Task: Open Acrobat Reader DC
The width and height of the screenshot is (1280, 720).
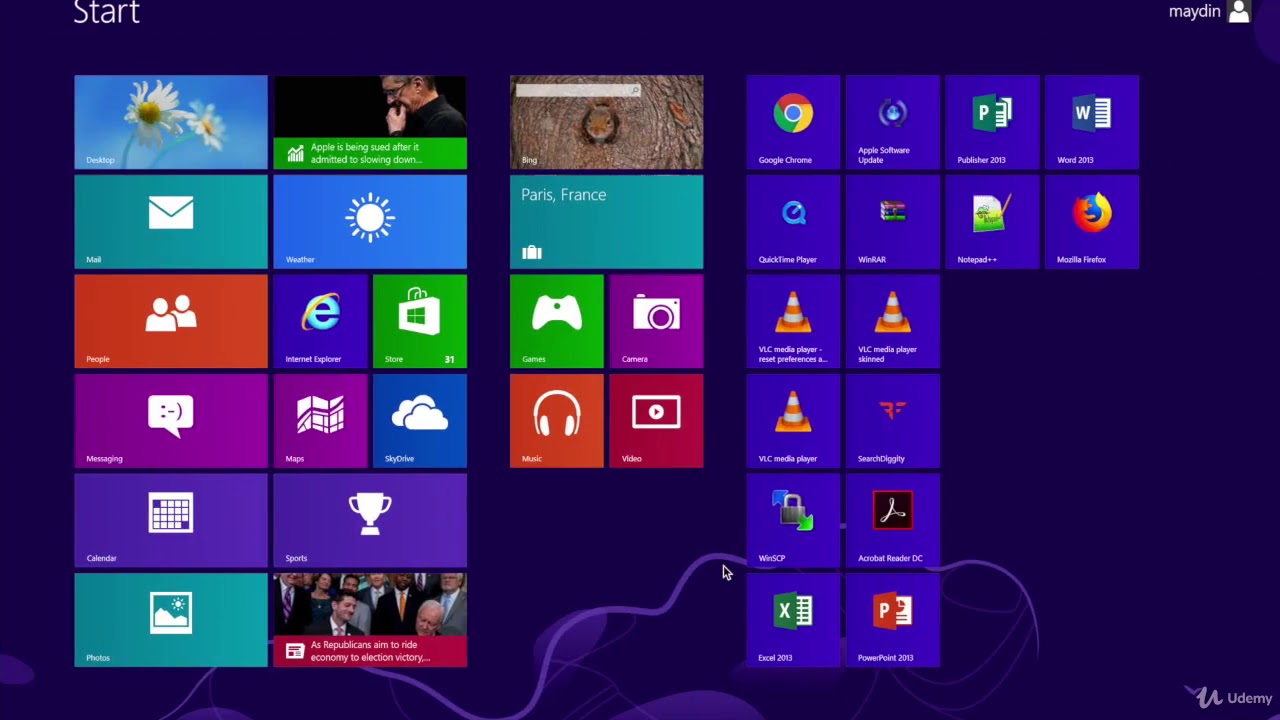Action: pyautogui.click(x=893, y=521)
